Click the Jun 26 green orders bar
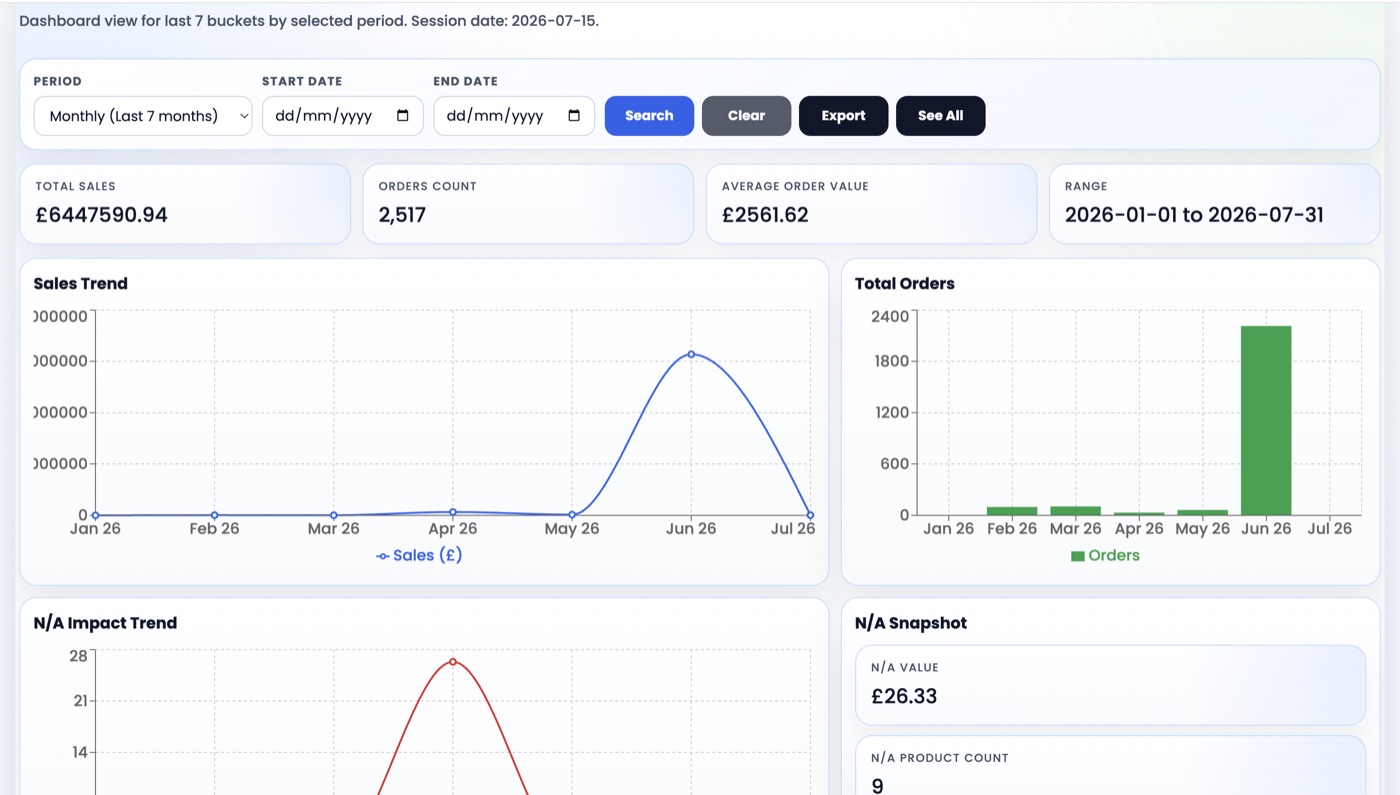 1266,421
